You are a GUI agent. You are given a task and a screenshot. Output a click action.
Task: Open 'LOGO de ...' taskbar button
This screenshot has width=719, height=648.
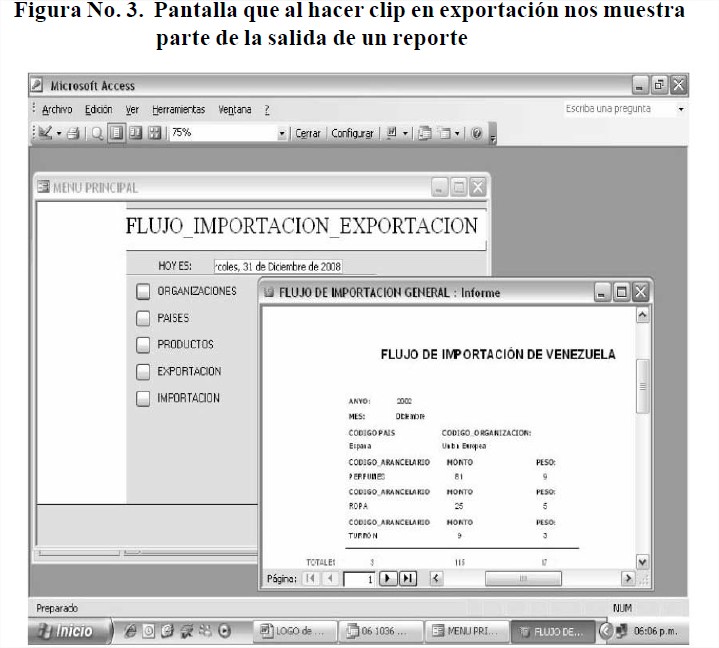[295, 631]
